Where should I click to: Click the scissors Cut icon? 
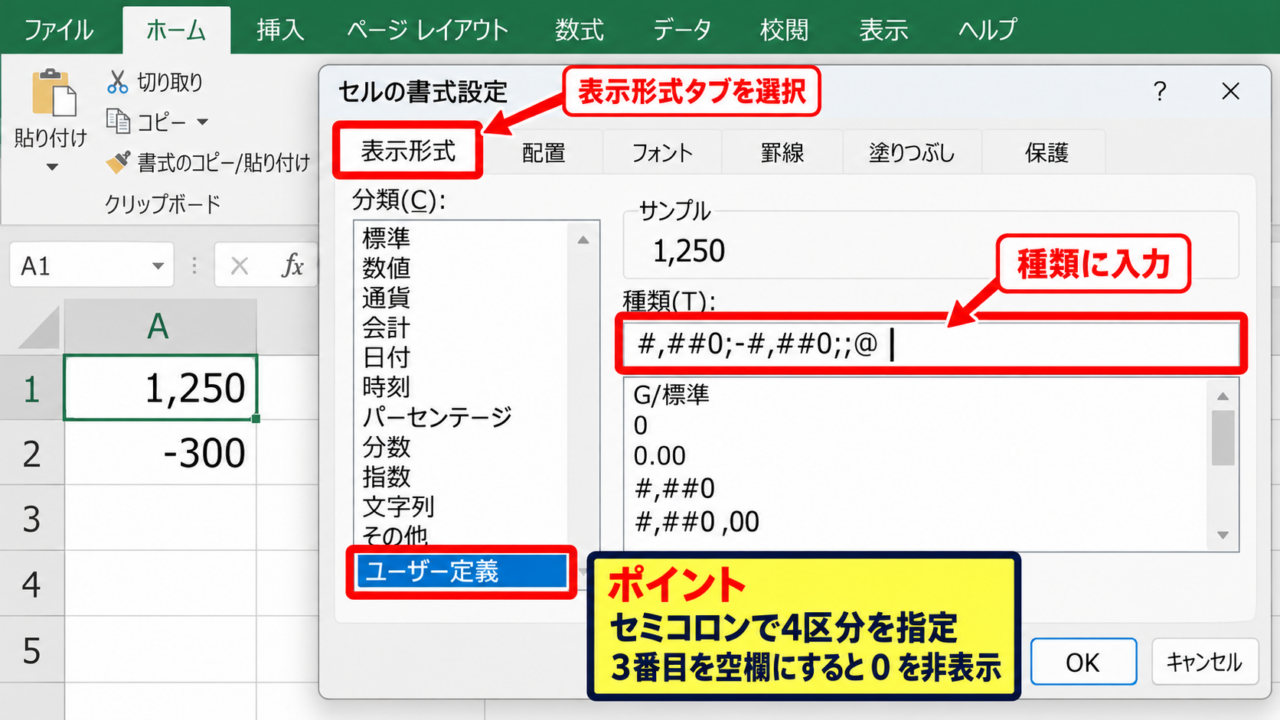118,82
